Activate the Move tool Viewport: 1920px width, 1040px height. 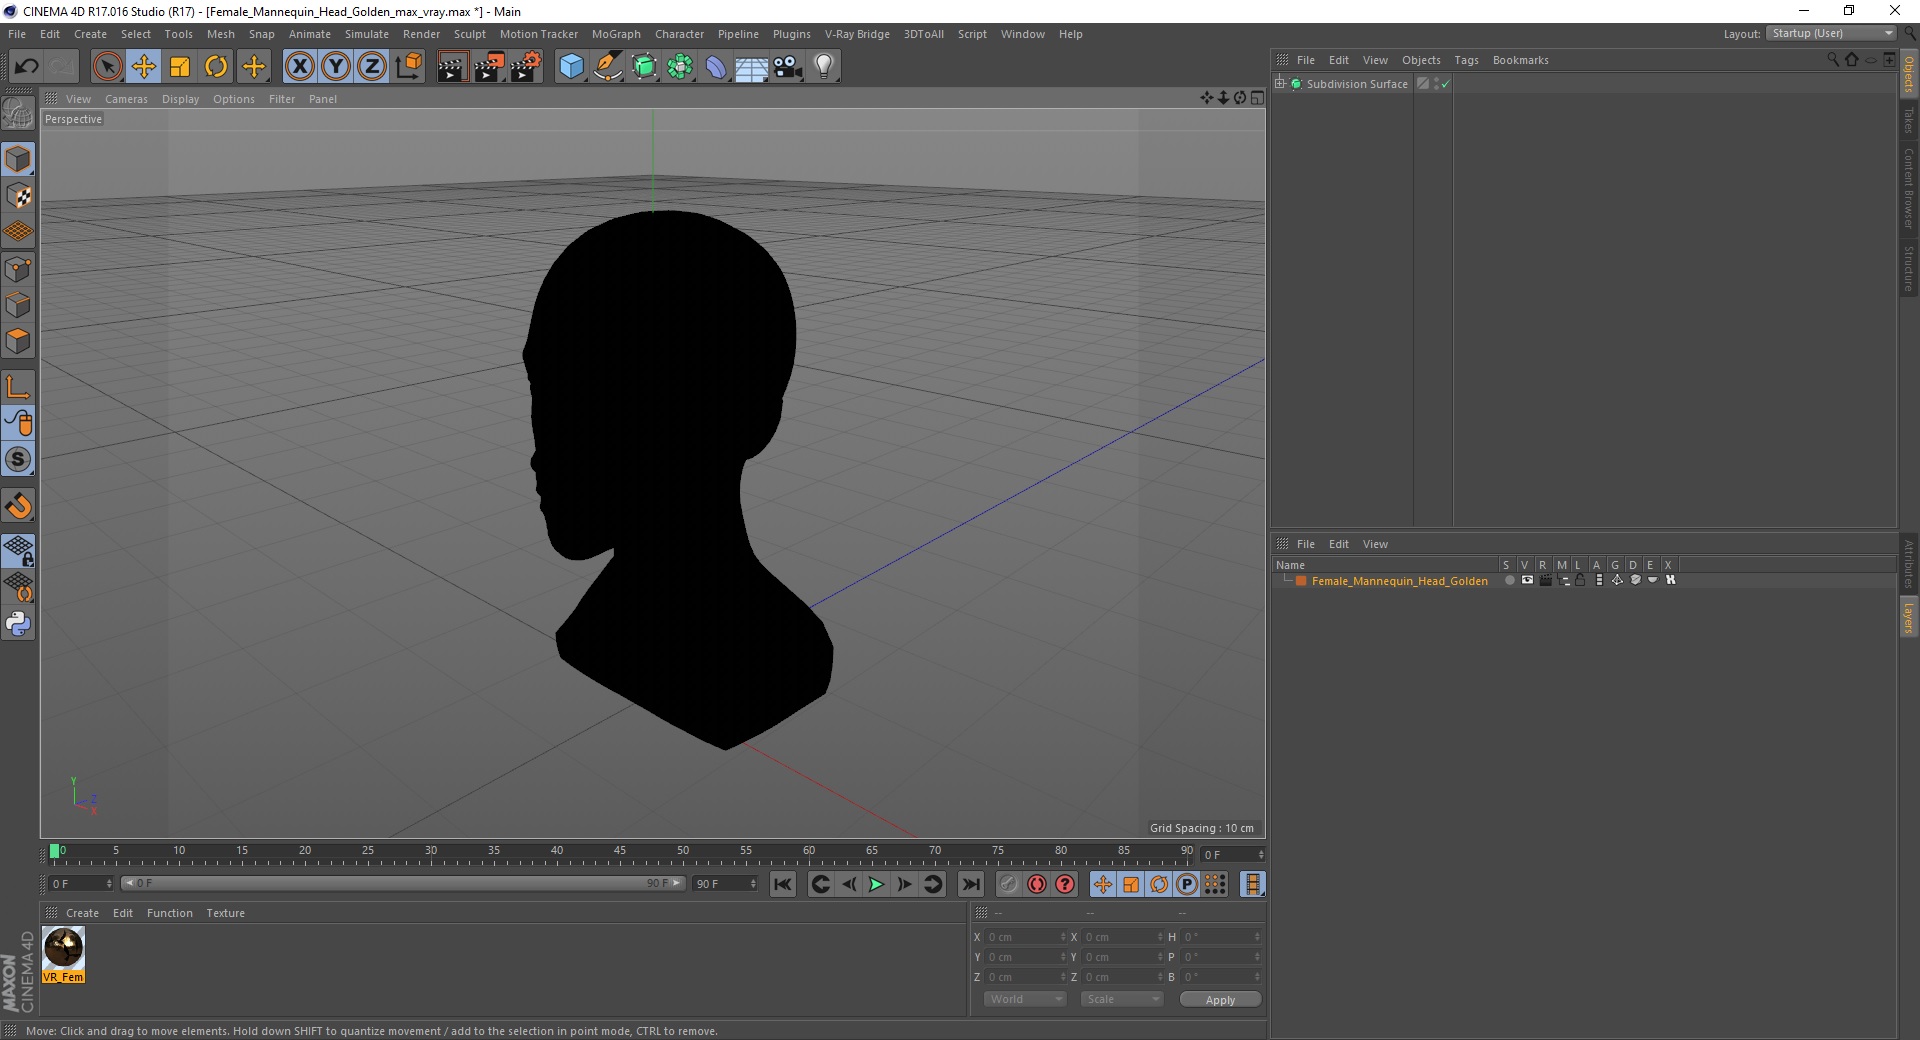(x=144, y=67)
